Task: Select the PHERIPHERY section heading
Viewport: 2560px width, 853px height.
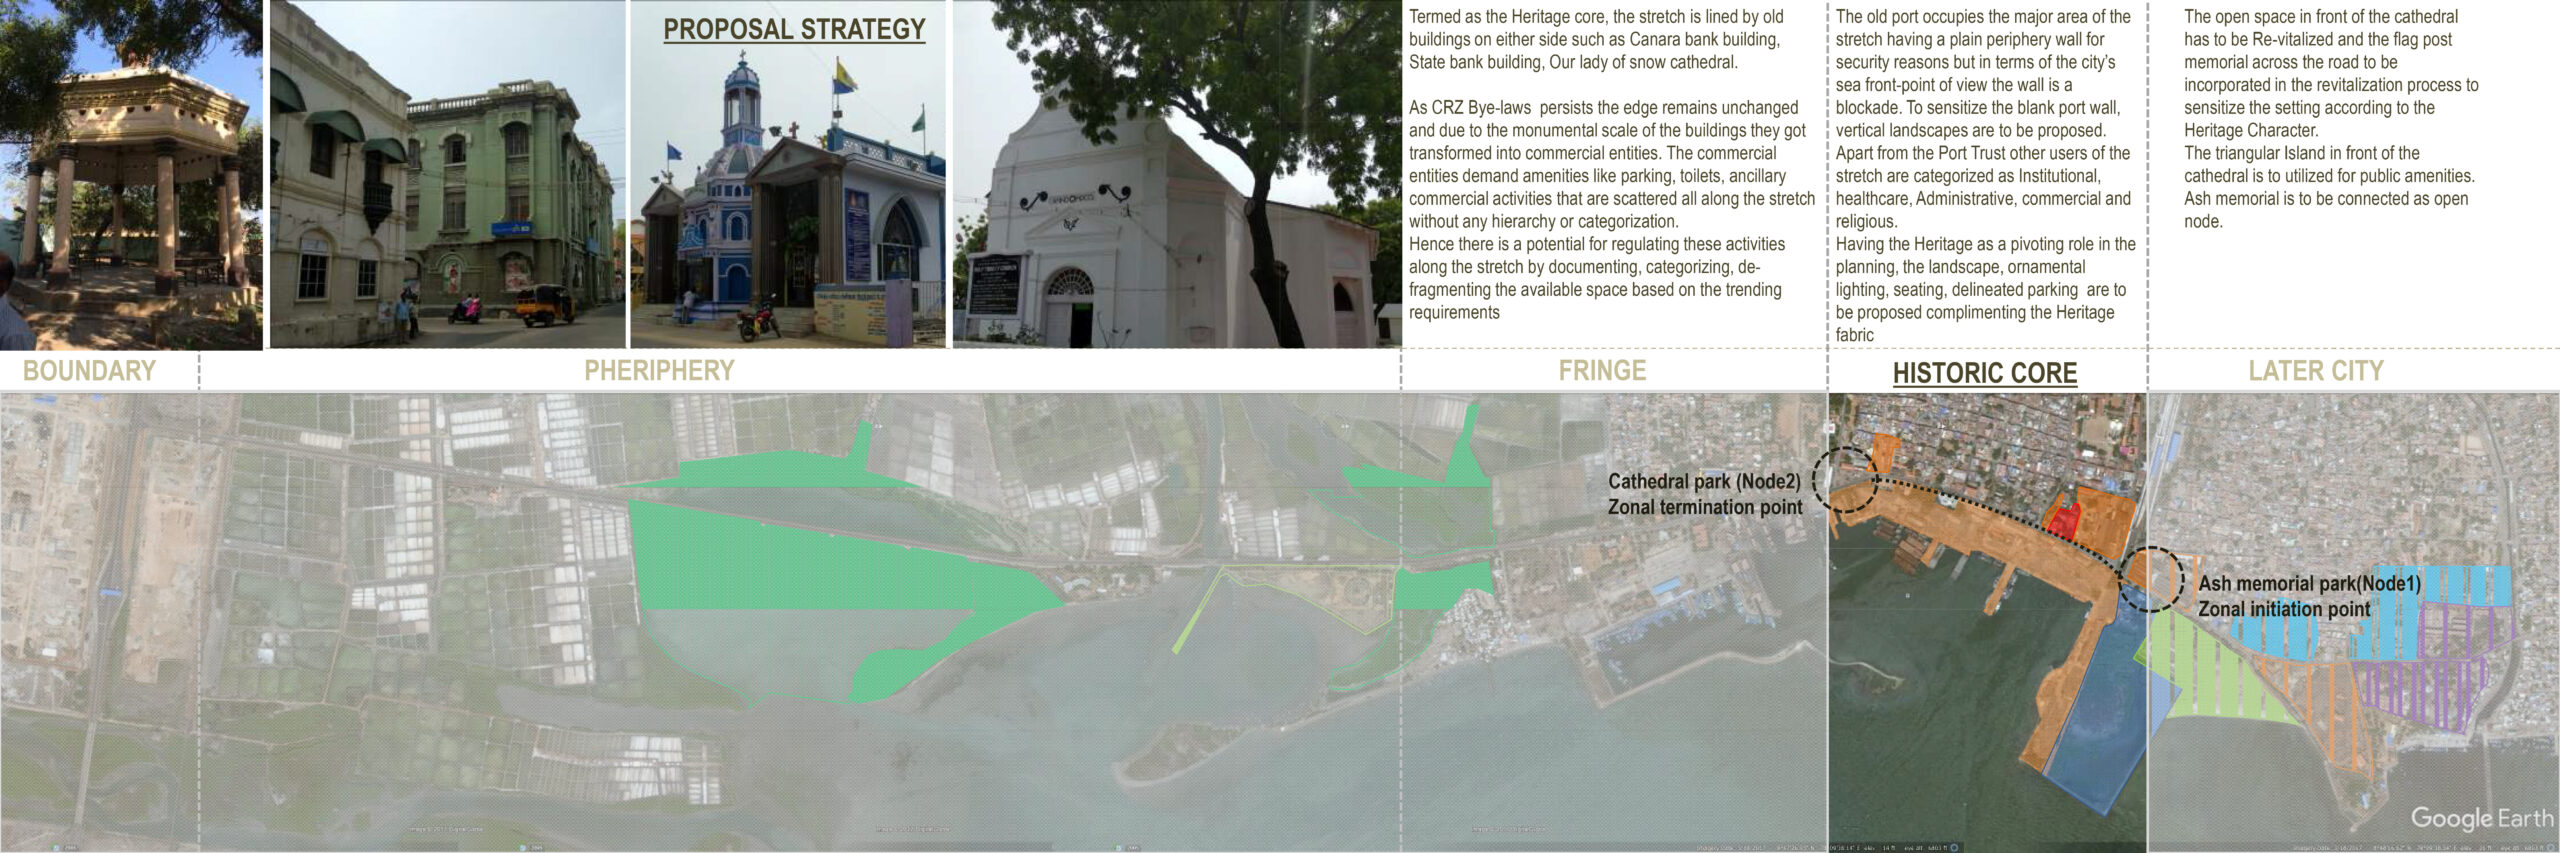Action: click(659, 371)
